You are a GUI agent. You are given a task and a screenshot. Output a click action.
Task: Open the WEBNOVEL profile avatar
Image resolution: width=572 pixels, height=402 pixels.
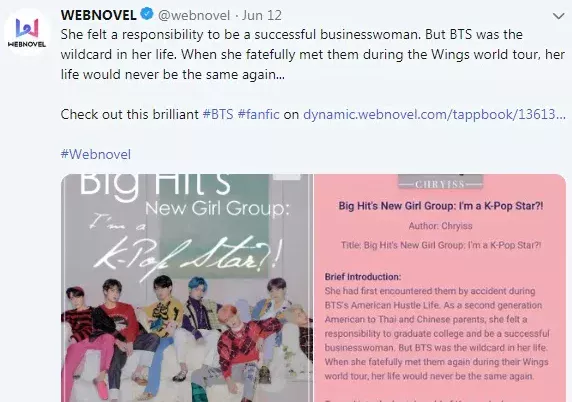pos(27,32)
